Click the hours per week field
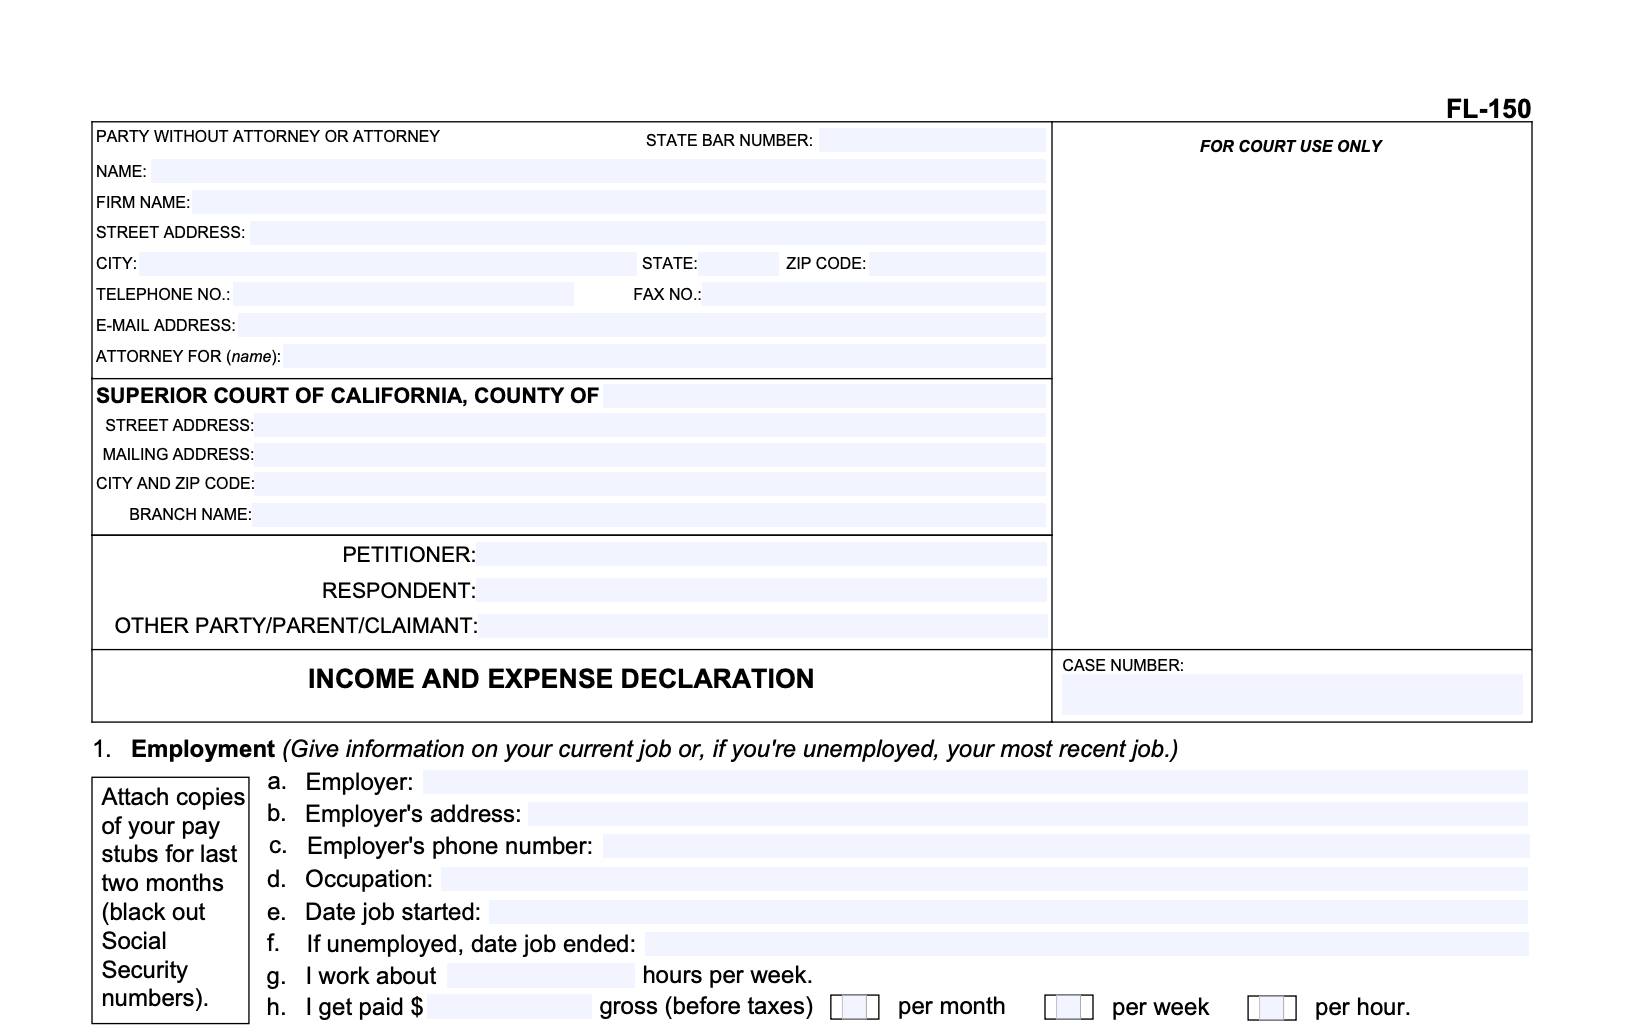 [x=540, y=975]
